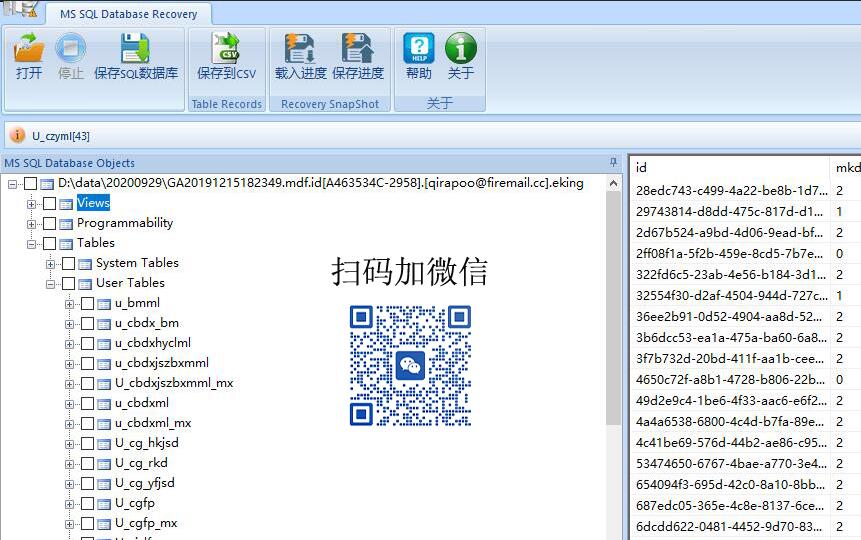Select the U_cg_rkd table item

tap(141, 463)
